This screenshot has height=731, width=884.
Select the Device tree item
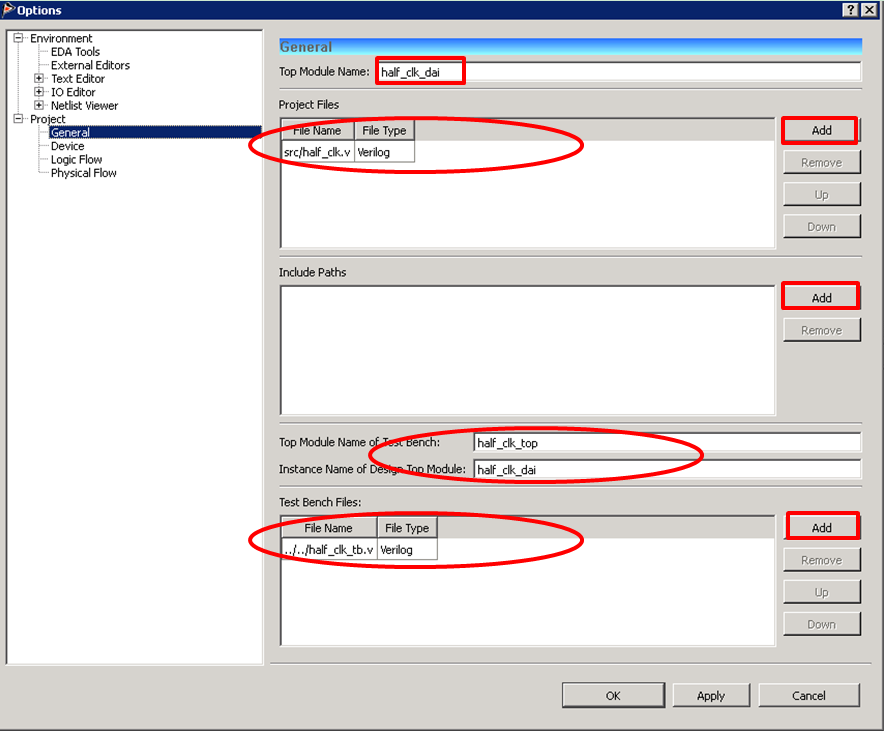point(67,146)
